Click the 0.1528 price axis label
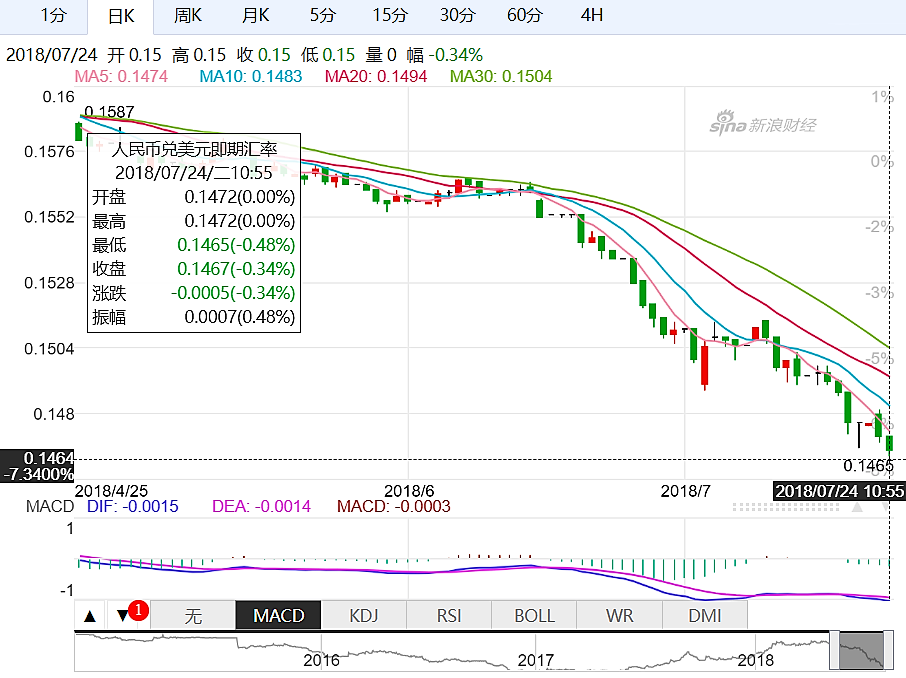 click(49, 283)
